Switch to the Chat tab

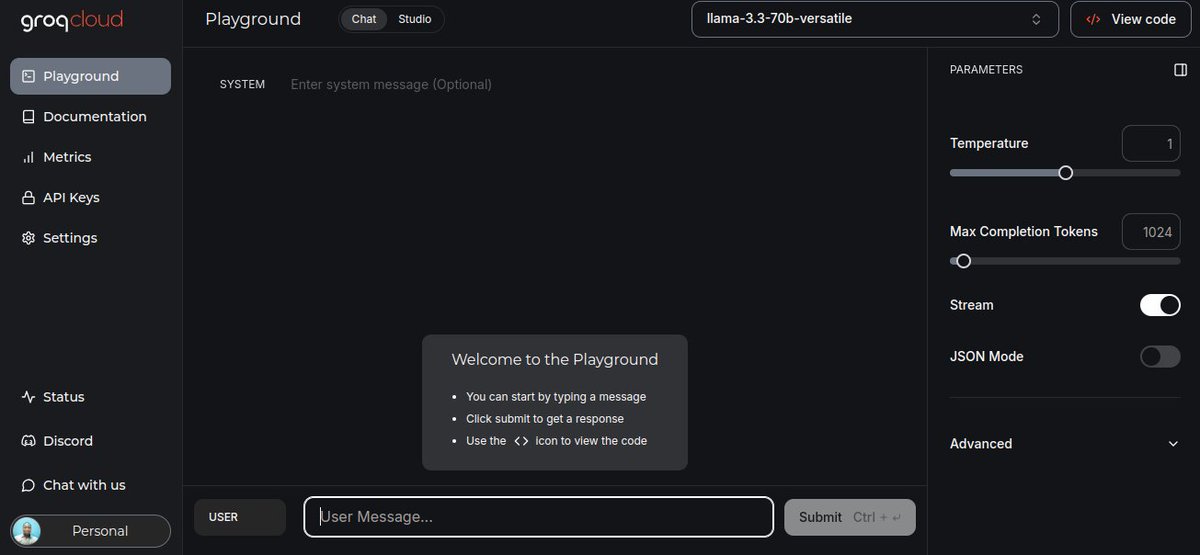pyautogui.click(x=364, y=19)
